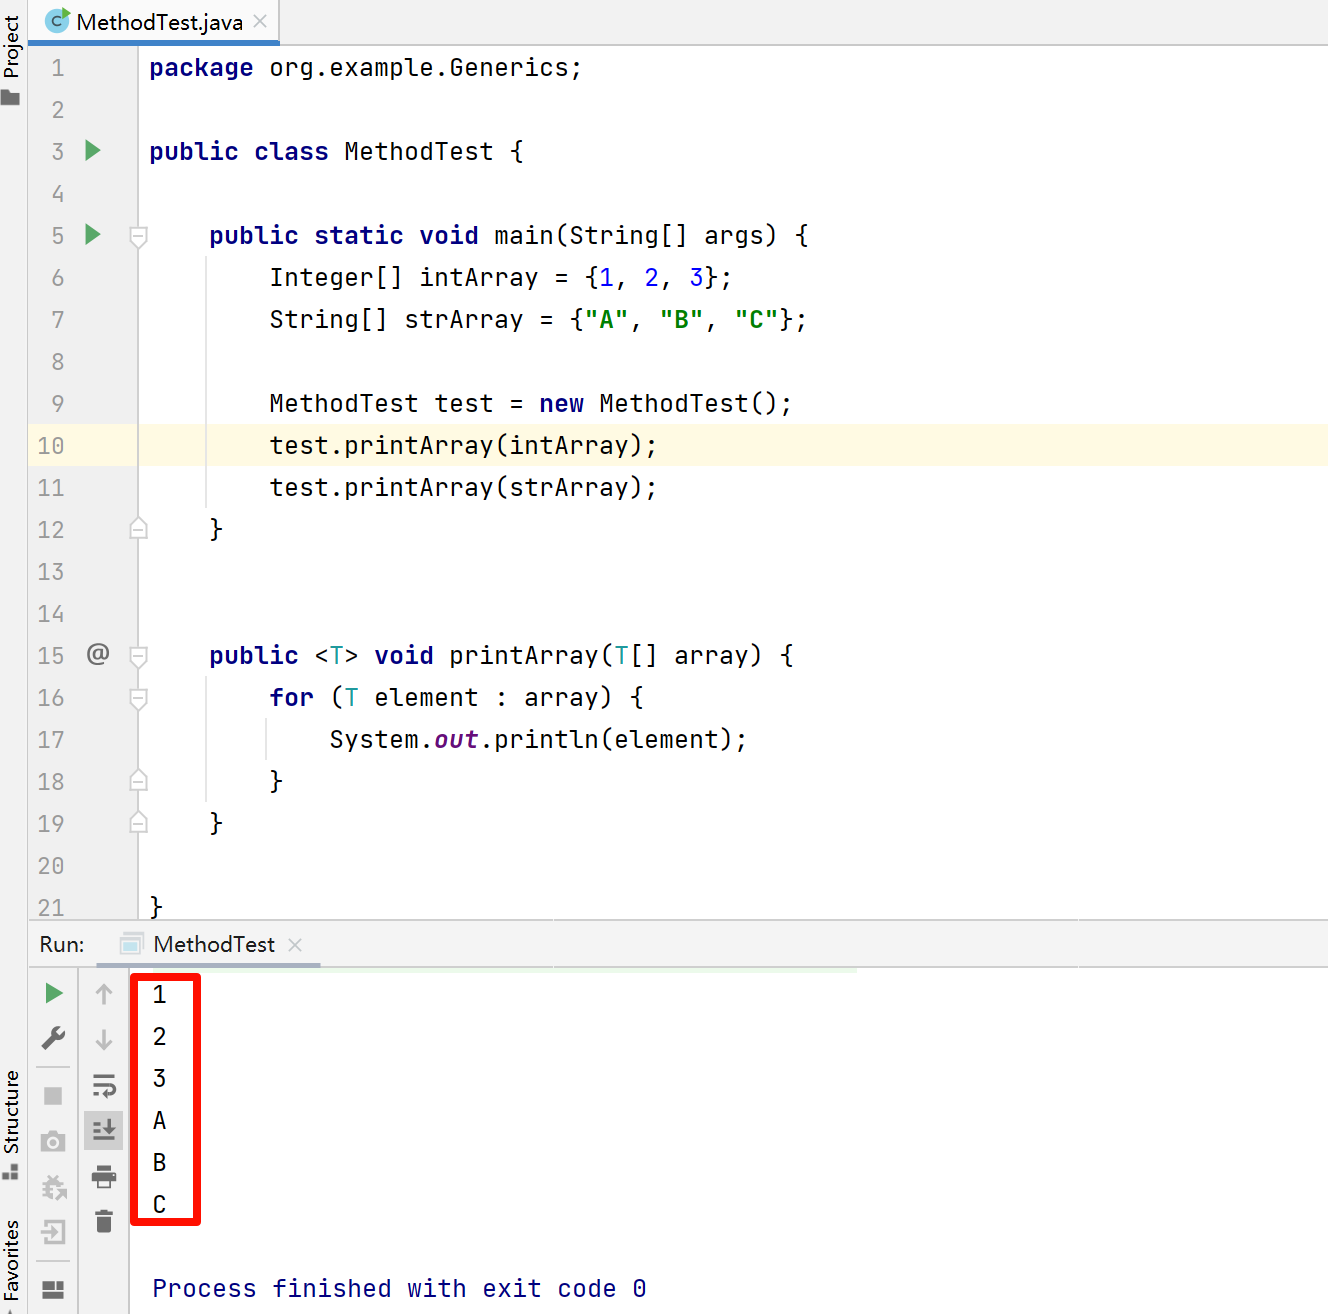
Task: Collapse printArray method fold marker at line 15
Action: pos(139,656)
